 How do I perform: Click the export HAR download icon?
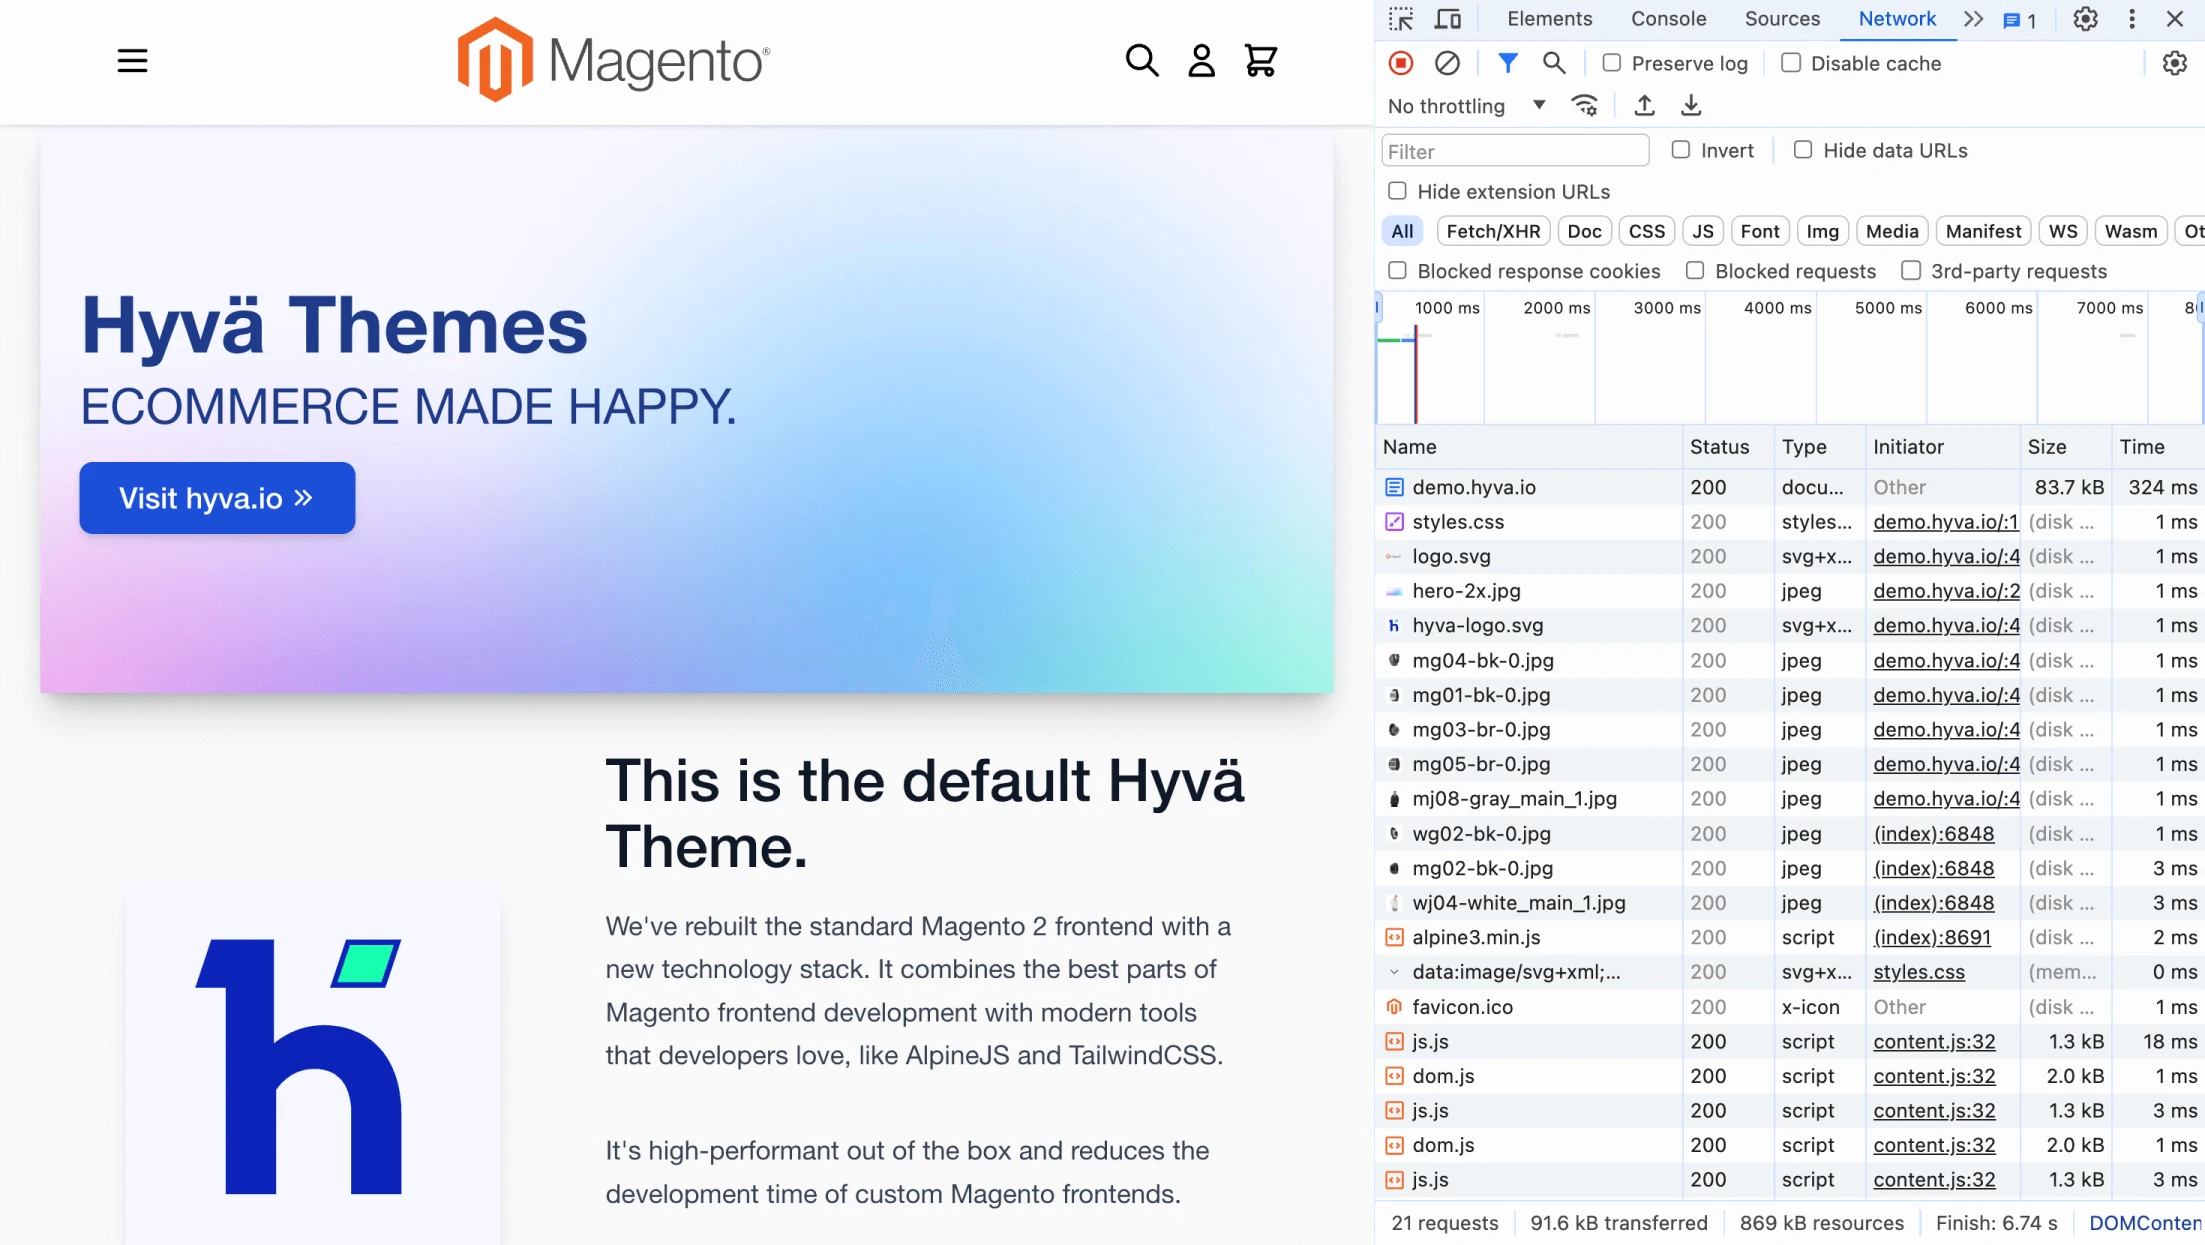[1691, 105]
